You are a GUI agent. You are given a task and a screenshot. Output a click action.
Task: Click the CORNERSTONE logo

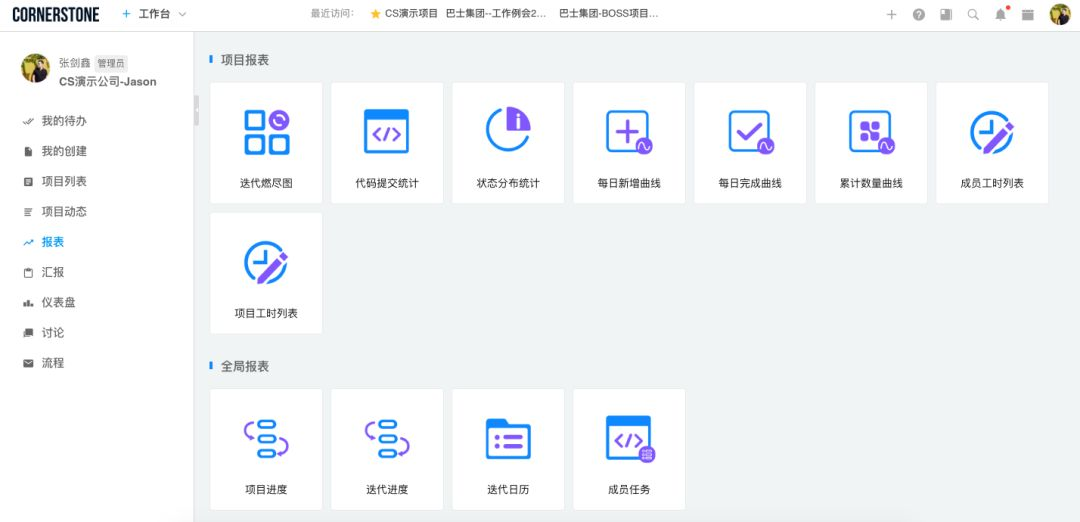[56, 14]
